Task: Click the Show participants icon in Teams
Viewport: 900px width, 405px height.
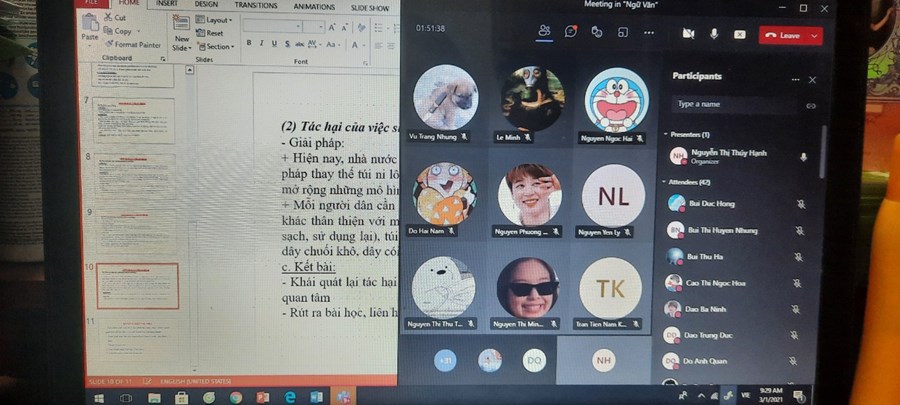Action: coord(544,31)
